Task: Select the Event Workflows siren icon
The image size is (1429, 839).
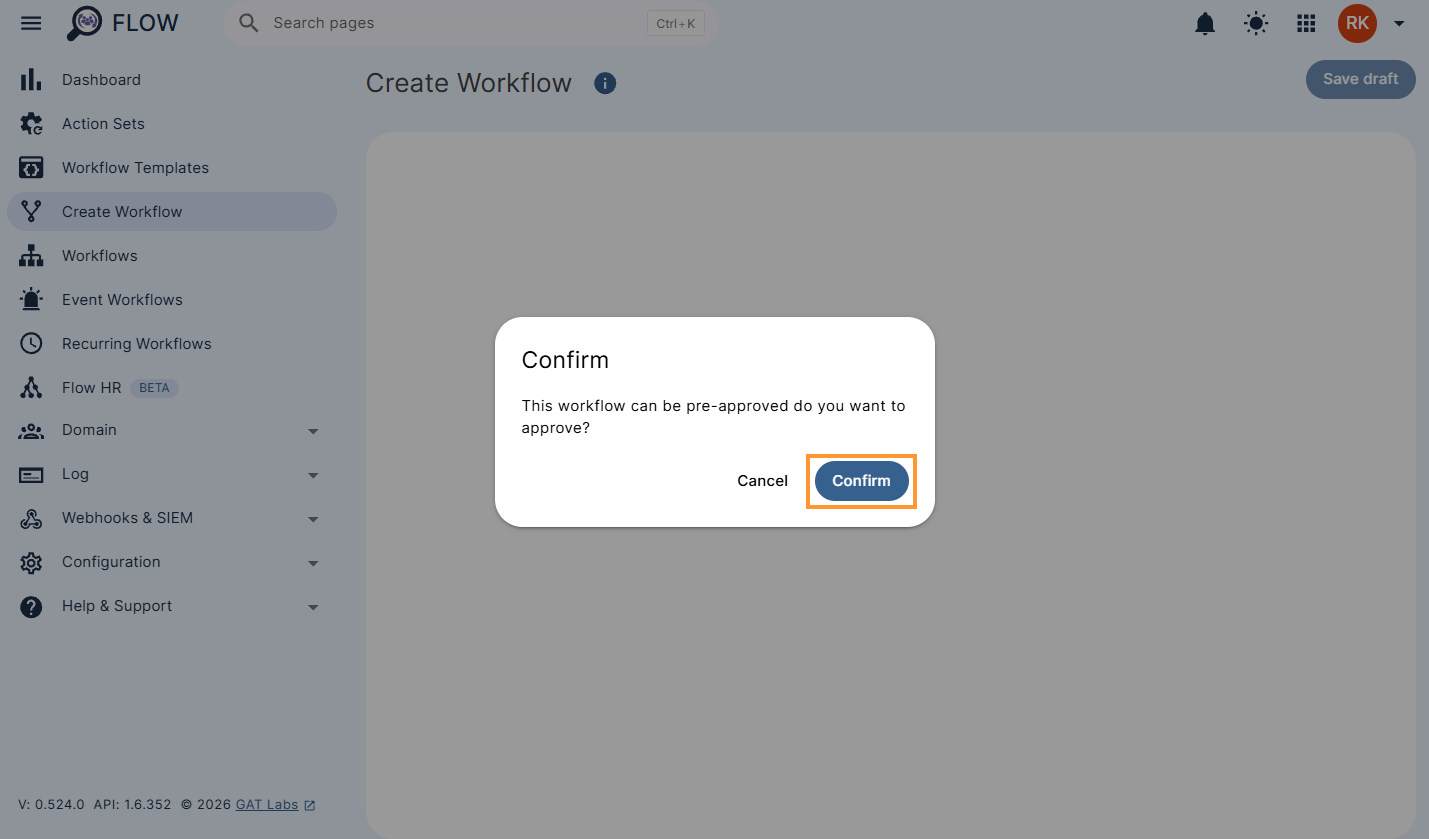Action: point(31,300)
